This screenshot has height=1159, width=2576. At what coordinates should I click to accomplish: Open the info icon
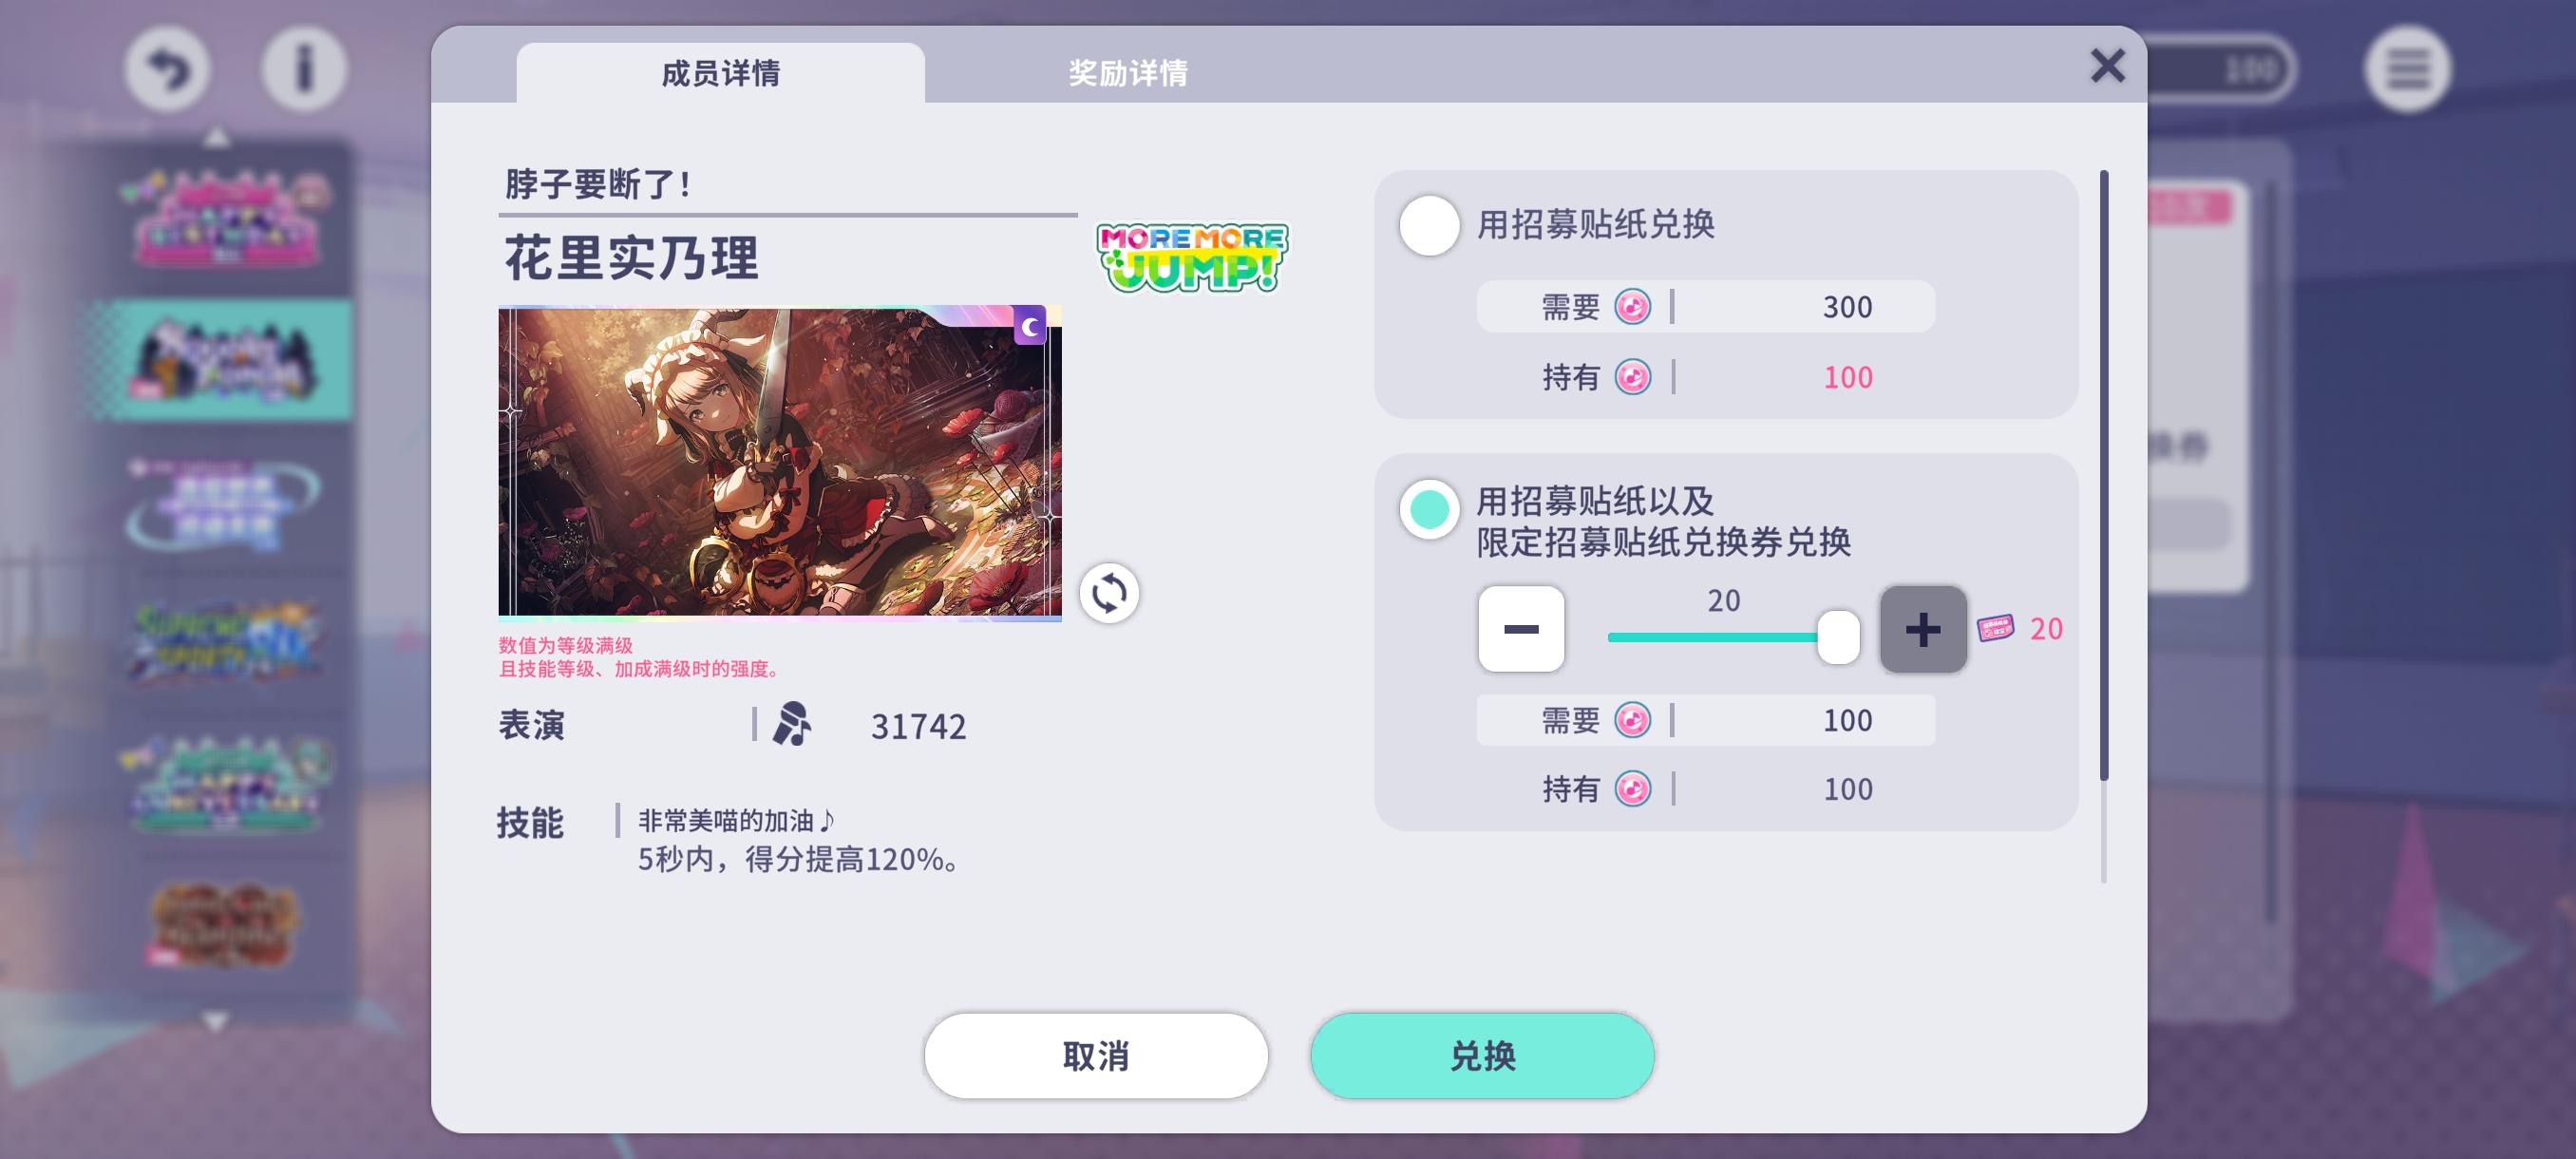304,69
